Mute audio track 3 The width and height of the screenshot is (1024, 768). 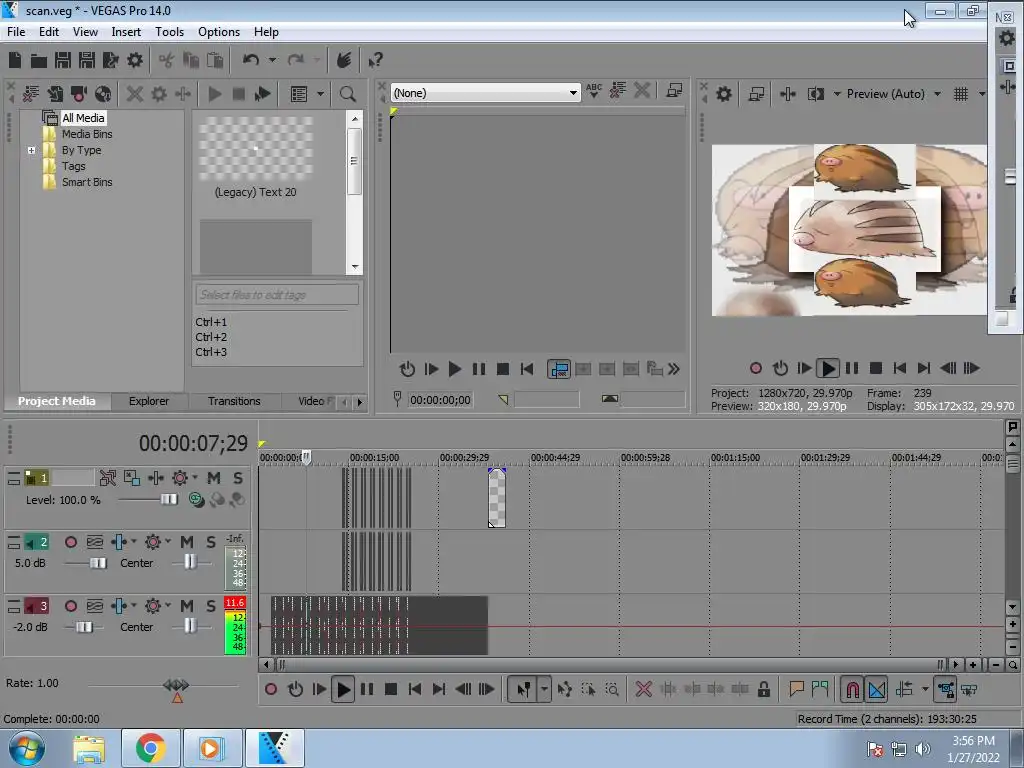point(187,606)
